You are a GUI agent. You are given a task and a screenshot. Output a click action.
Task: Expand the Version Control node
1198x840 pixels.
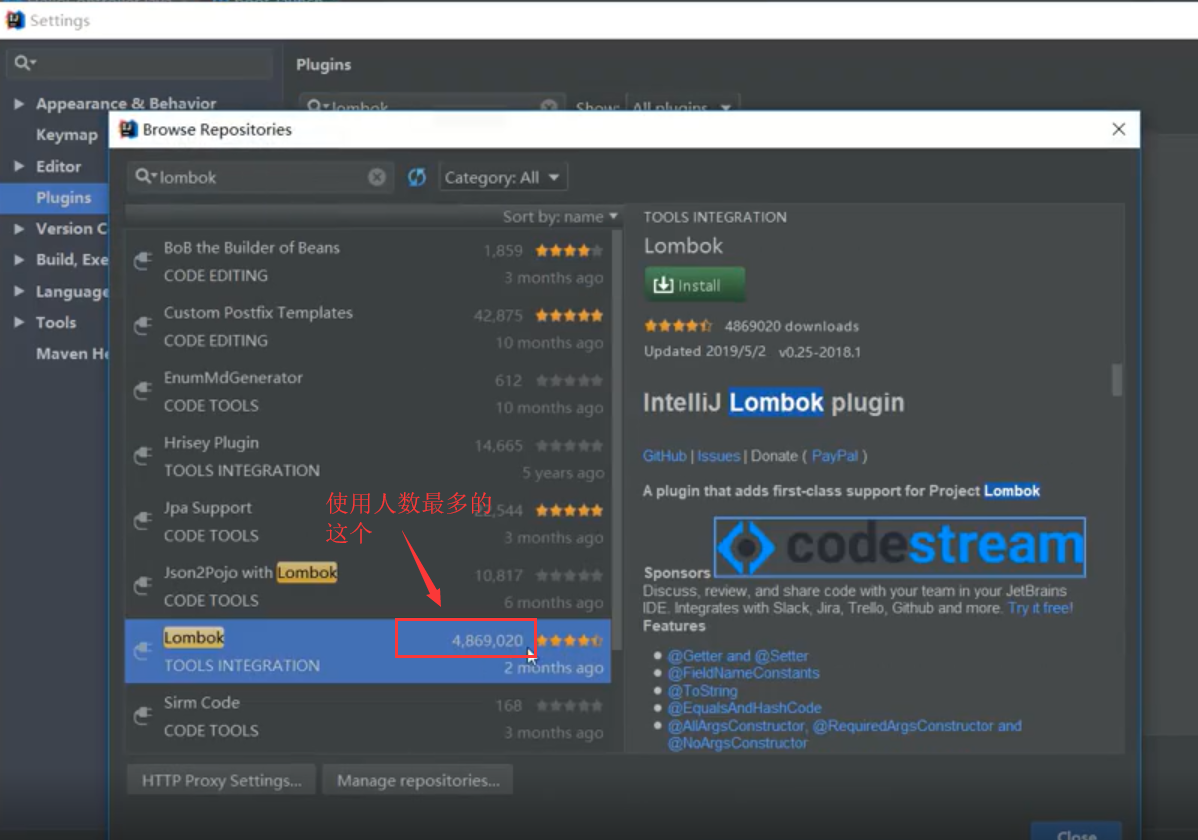19,229
